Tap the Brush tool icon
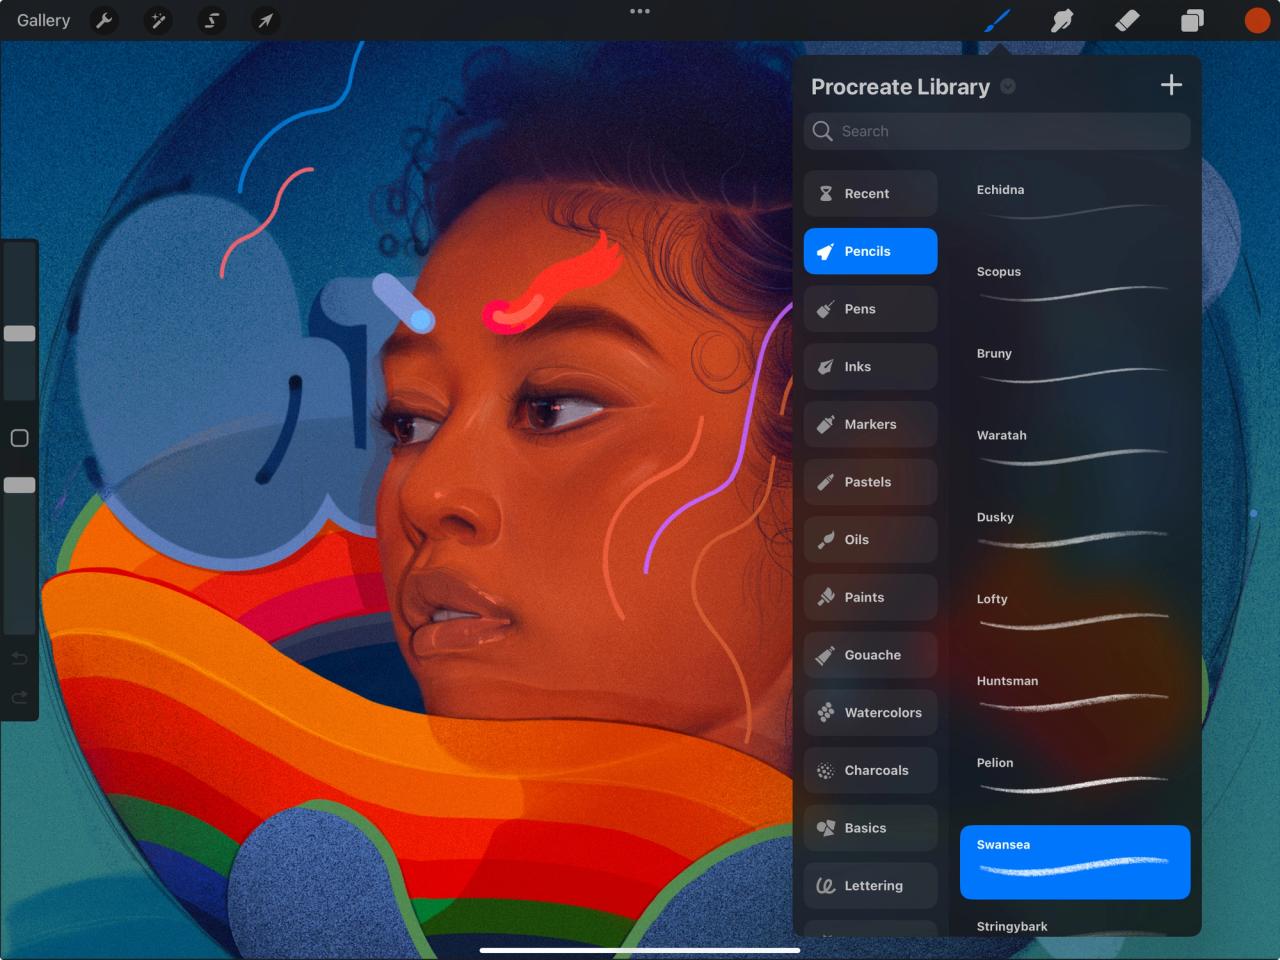The image size is (1280, 960). pyautogui.click(x=997, y=20)
